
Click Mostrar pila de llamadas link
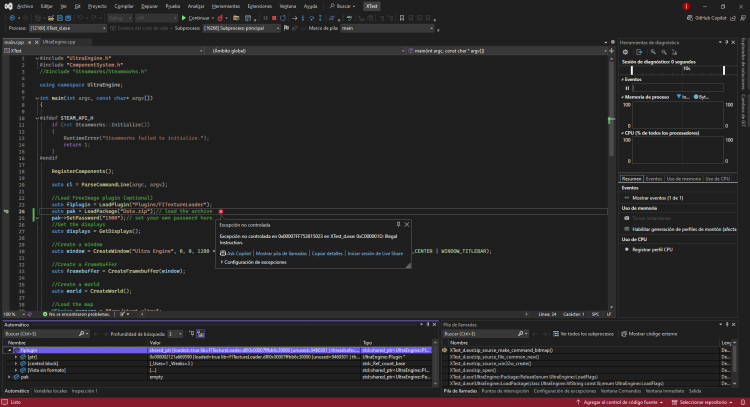point(283,254)
